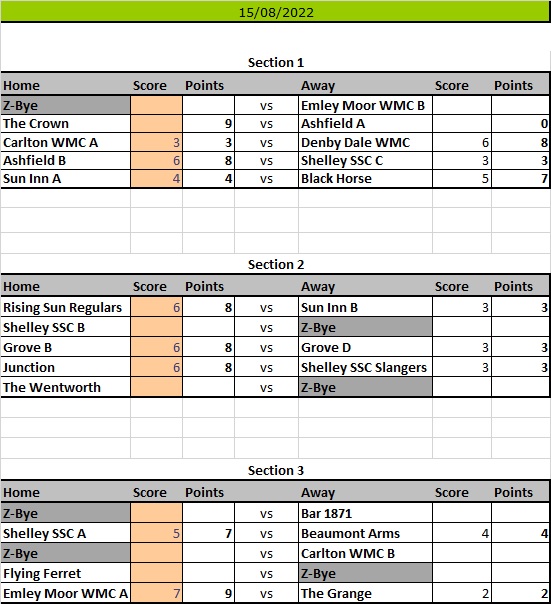
Task: Select the Section 3 title cell
Action: coord(276,470)
